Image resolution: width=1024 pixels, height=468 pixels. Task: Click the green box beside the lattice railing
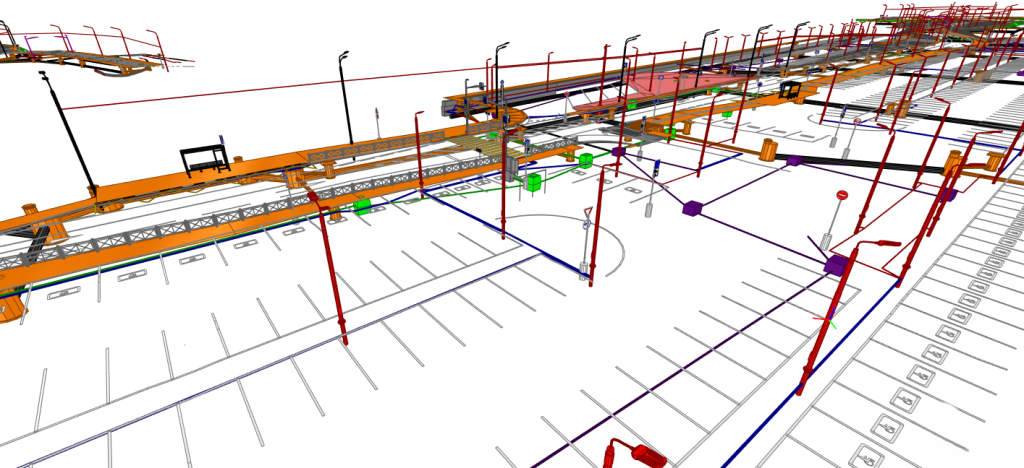coord(362,205)
